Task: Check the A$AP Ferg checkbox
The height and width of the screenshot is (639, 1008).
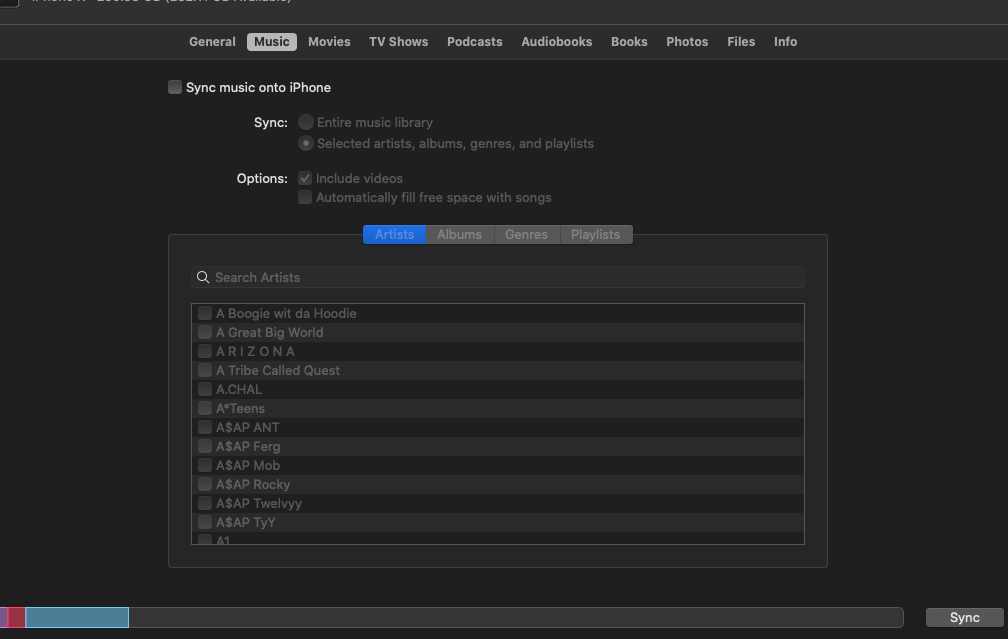Action: tap(204, 446)
